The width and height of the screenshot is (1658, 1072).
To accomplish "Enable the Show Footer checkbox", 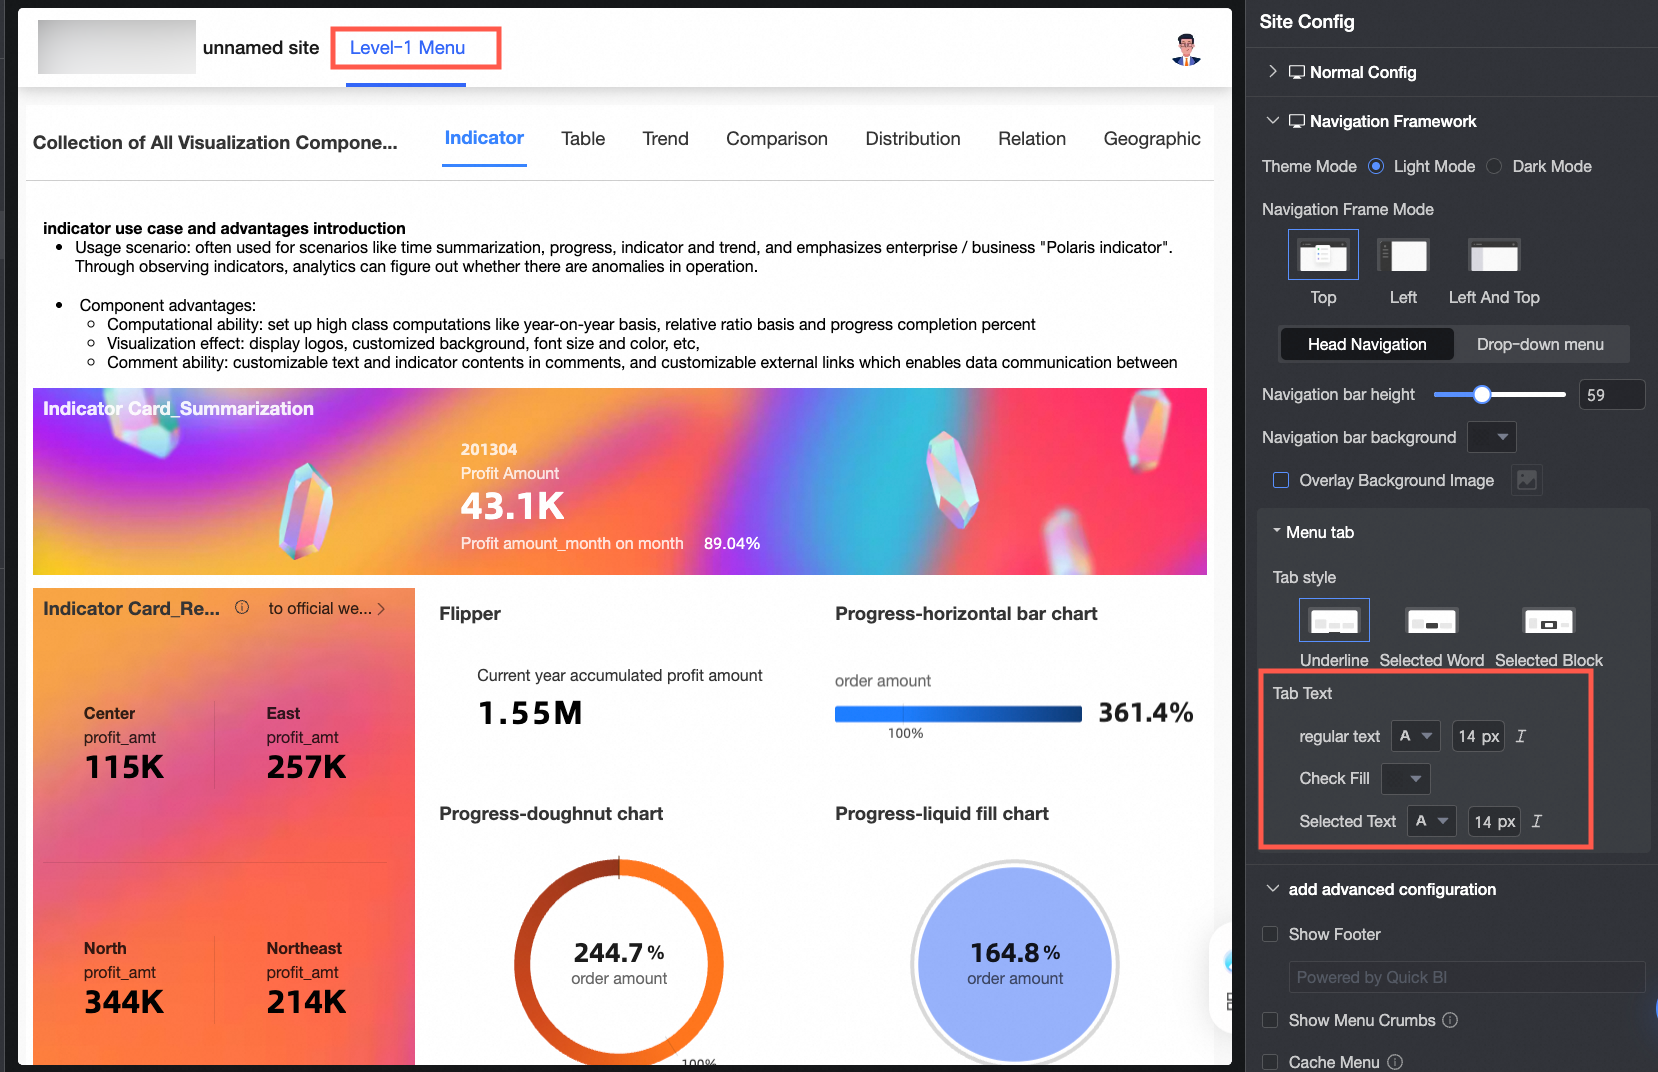I will [1270, 934].
